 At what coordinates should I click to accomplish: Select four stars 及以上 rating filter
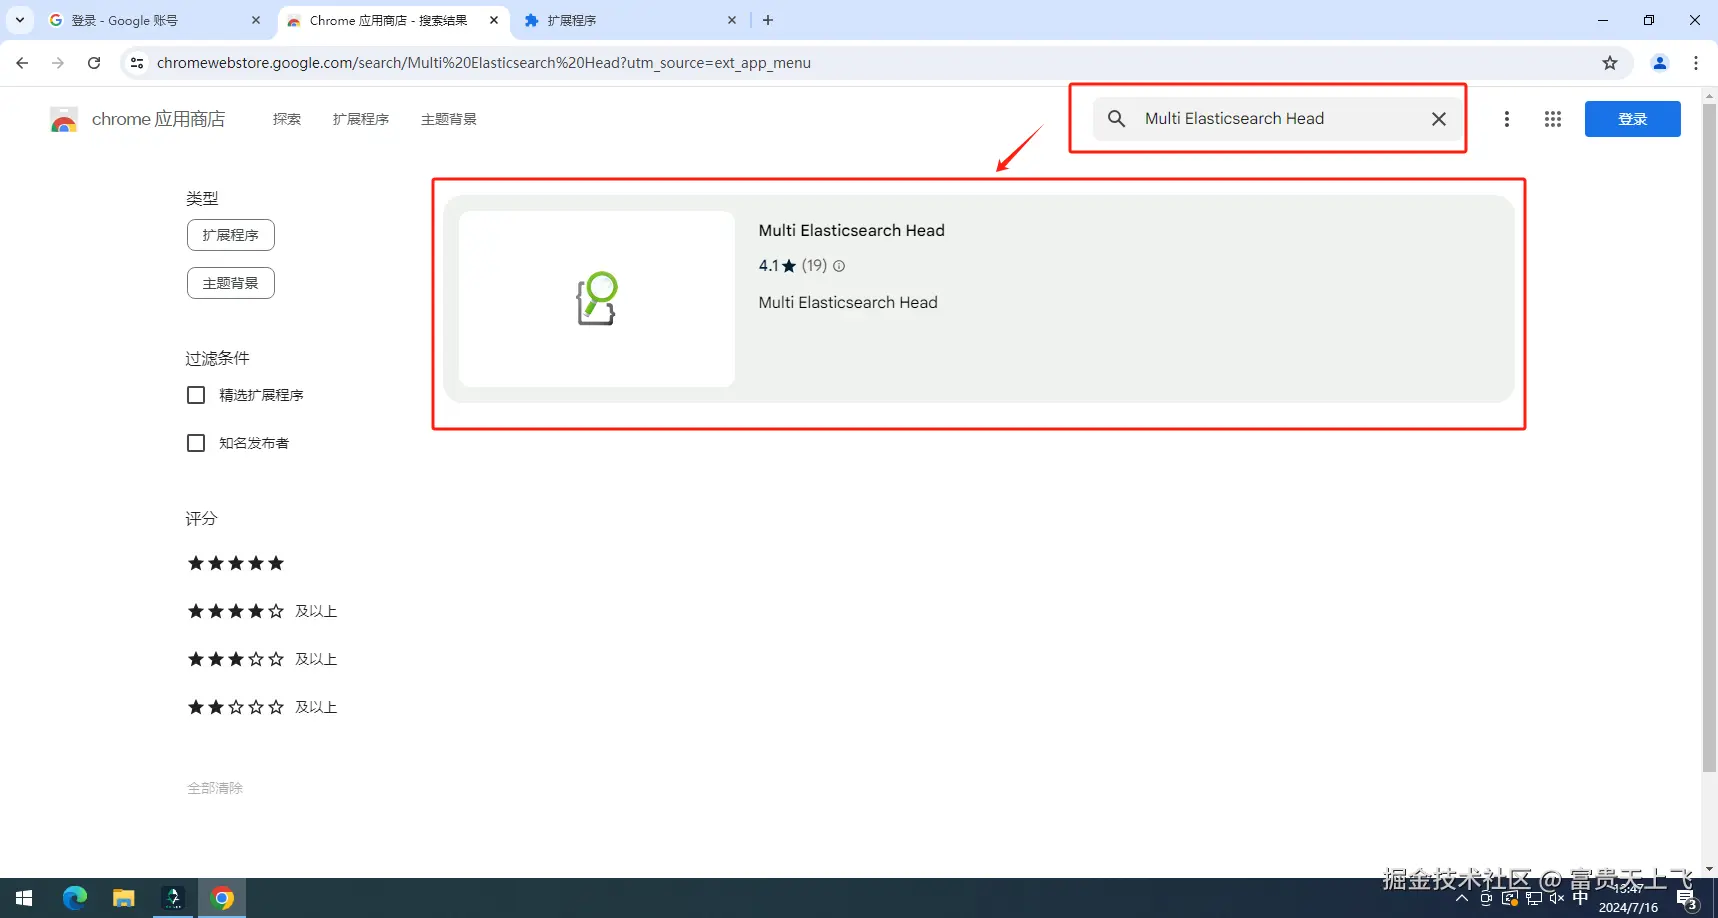click(262, 611)
